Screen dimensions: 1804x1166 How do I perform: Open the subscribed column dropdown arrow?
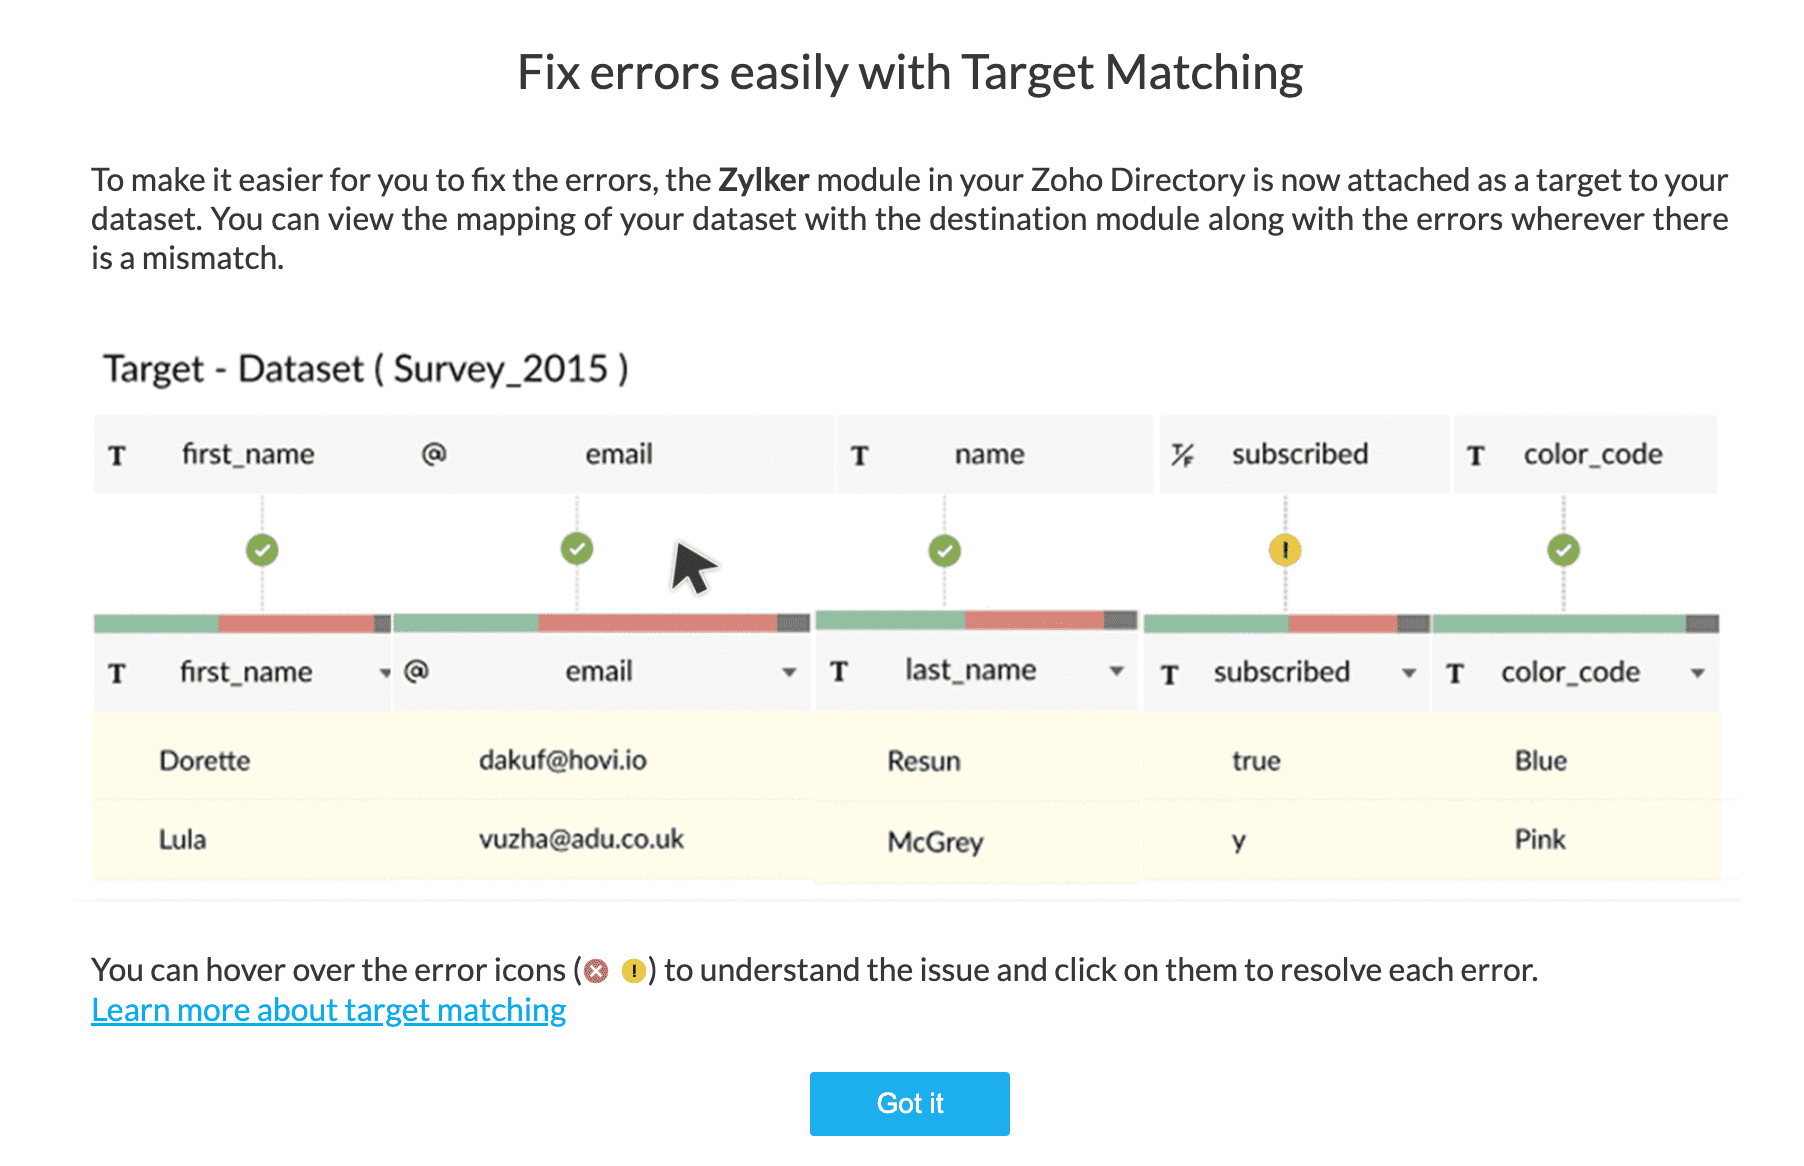pos(1409,673)
